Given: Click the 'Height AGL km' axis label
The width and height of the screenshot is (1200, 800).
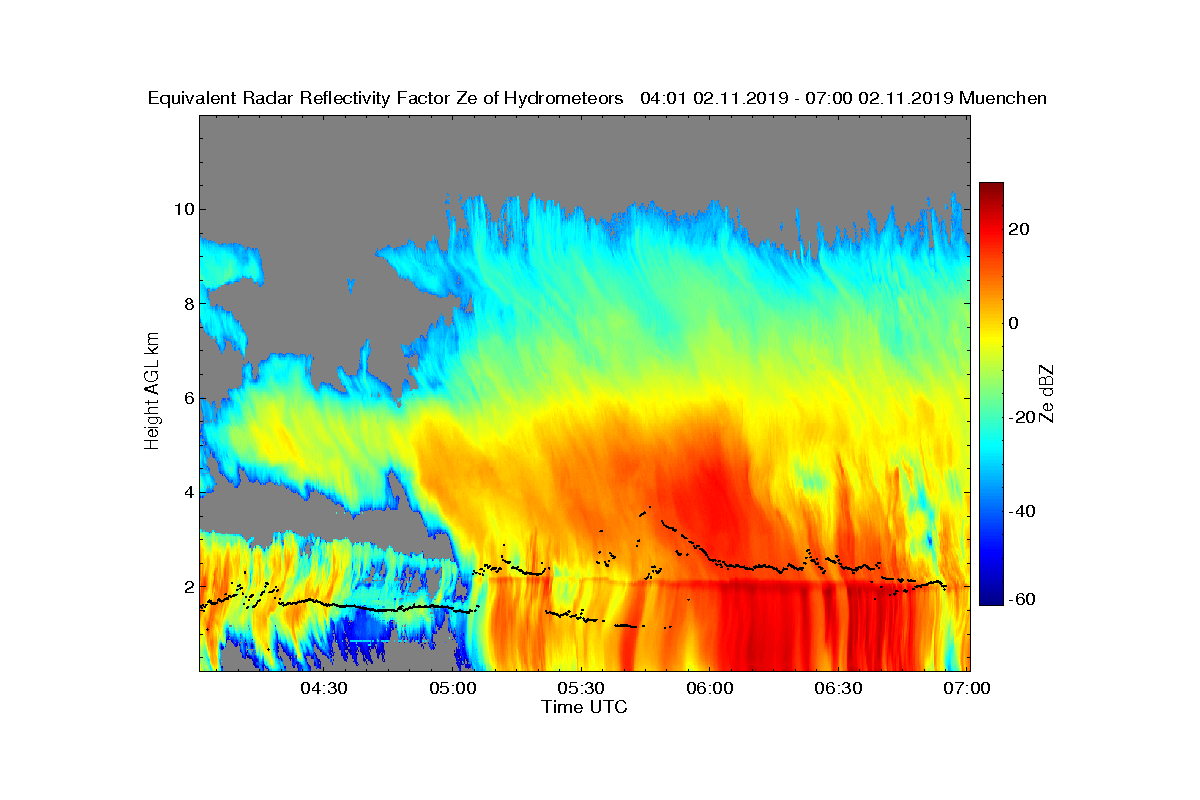Looking at the screenshot, I should 152,391.
